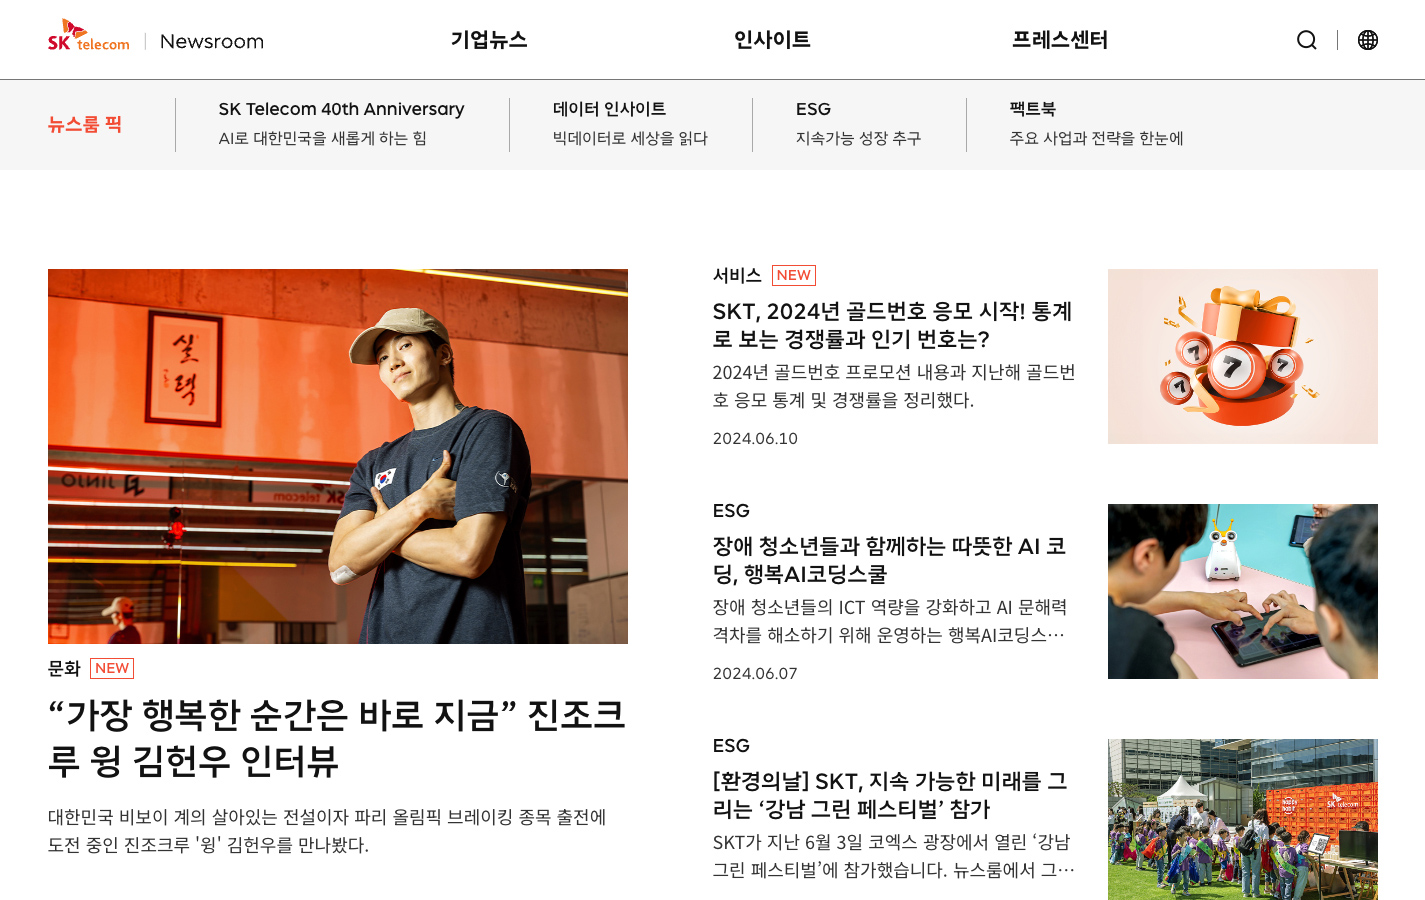Open SK Telecom 40th Anniversary pick
This screenshot has width=1425, height=900.
click(x=341, y=123)
